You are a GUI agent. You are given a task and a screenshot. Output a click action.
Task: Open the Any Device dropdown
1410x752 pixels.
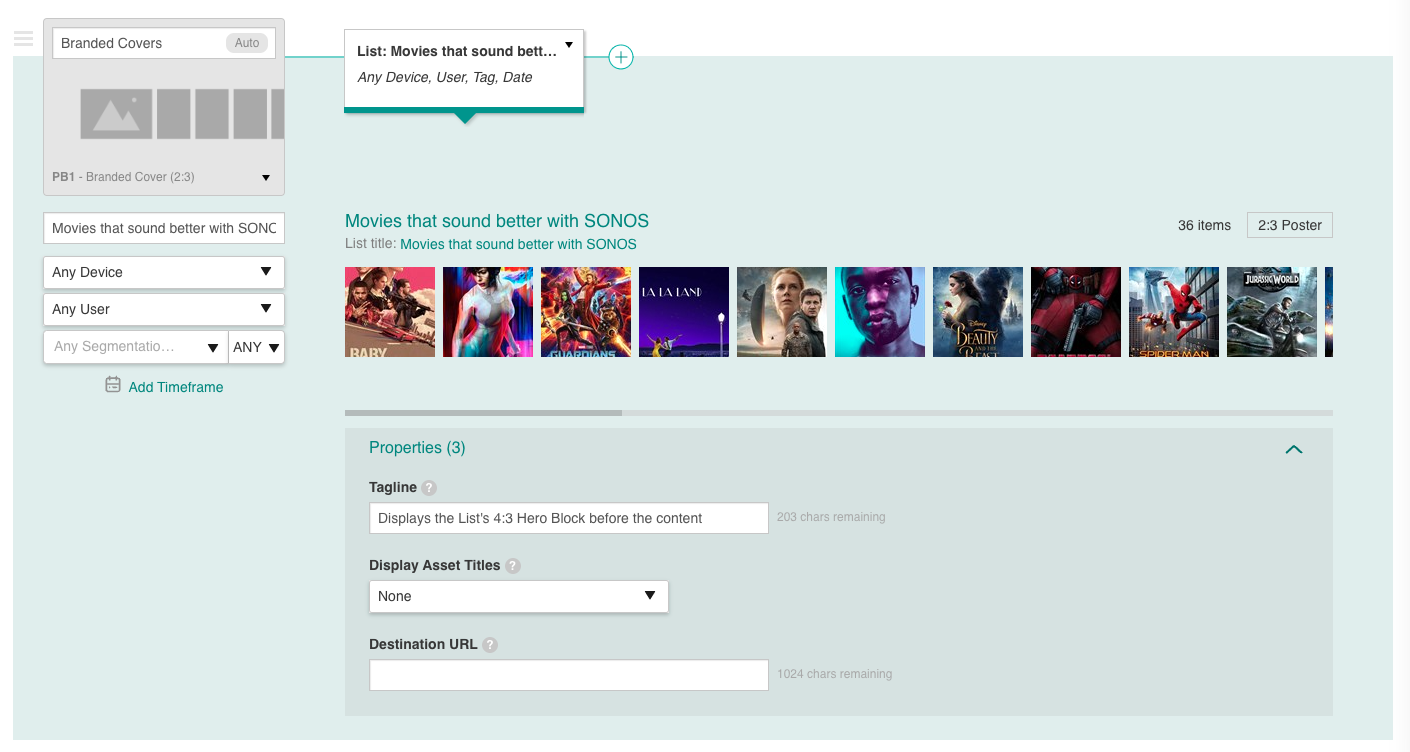pos(164,272)
